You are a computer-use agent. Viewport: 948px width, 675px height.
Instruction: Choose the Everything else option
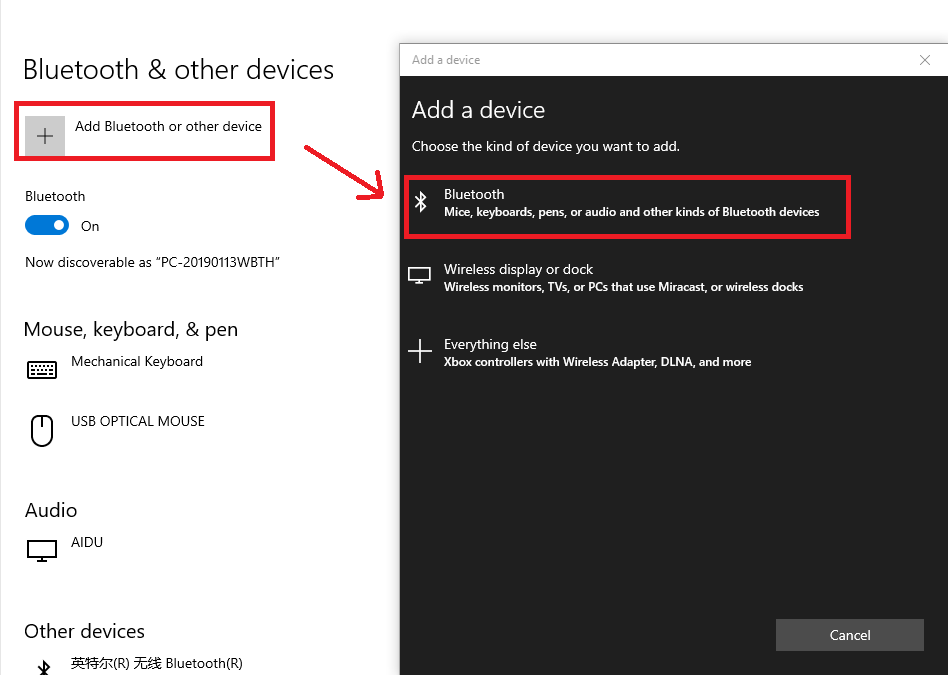[x=628, y=353]
